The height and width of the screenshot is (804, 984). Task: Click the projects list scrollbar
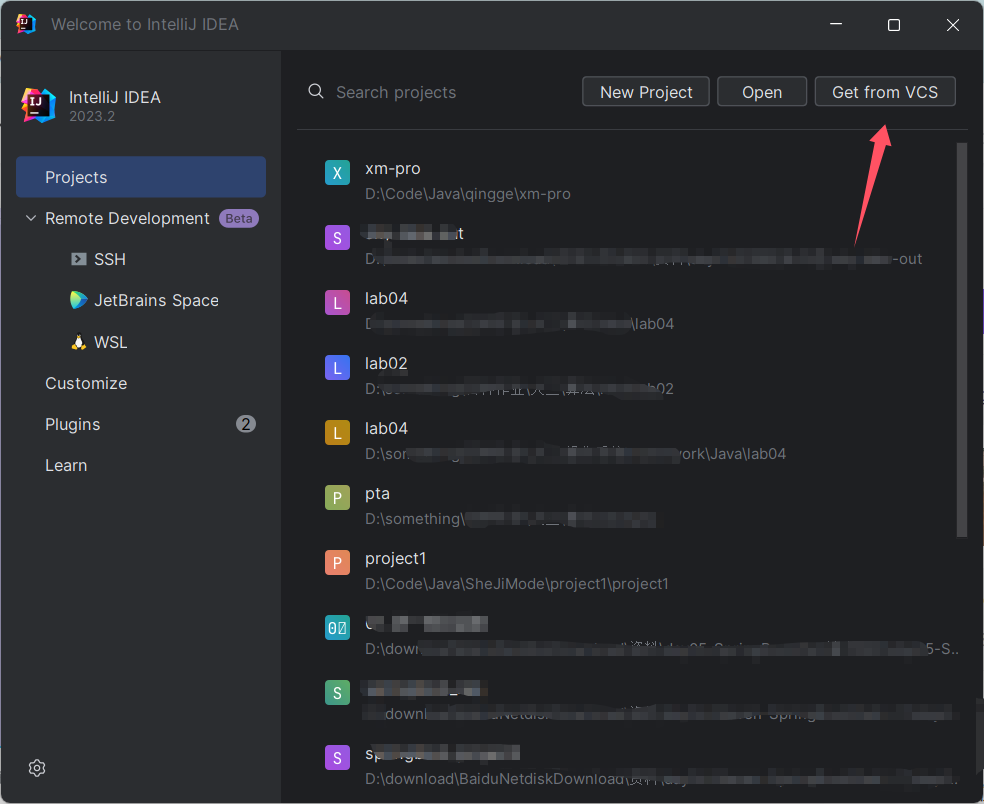coord(961,340)
